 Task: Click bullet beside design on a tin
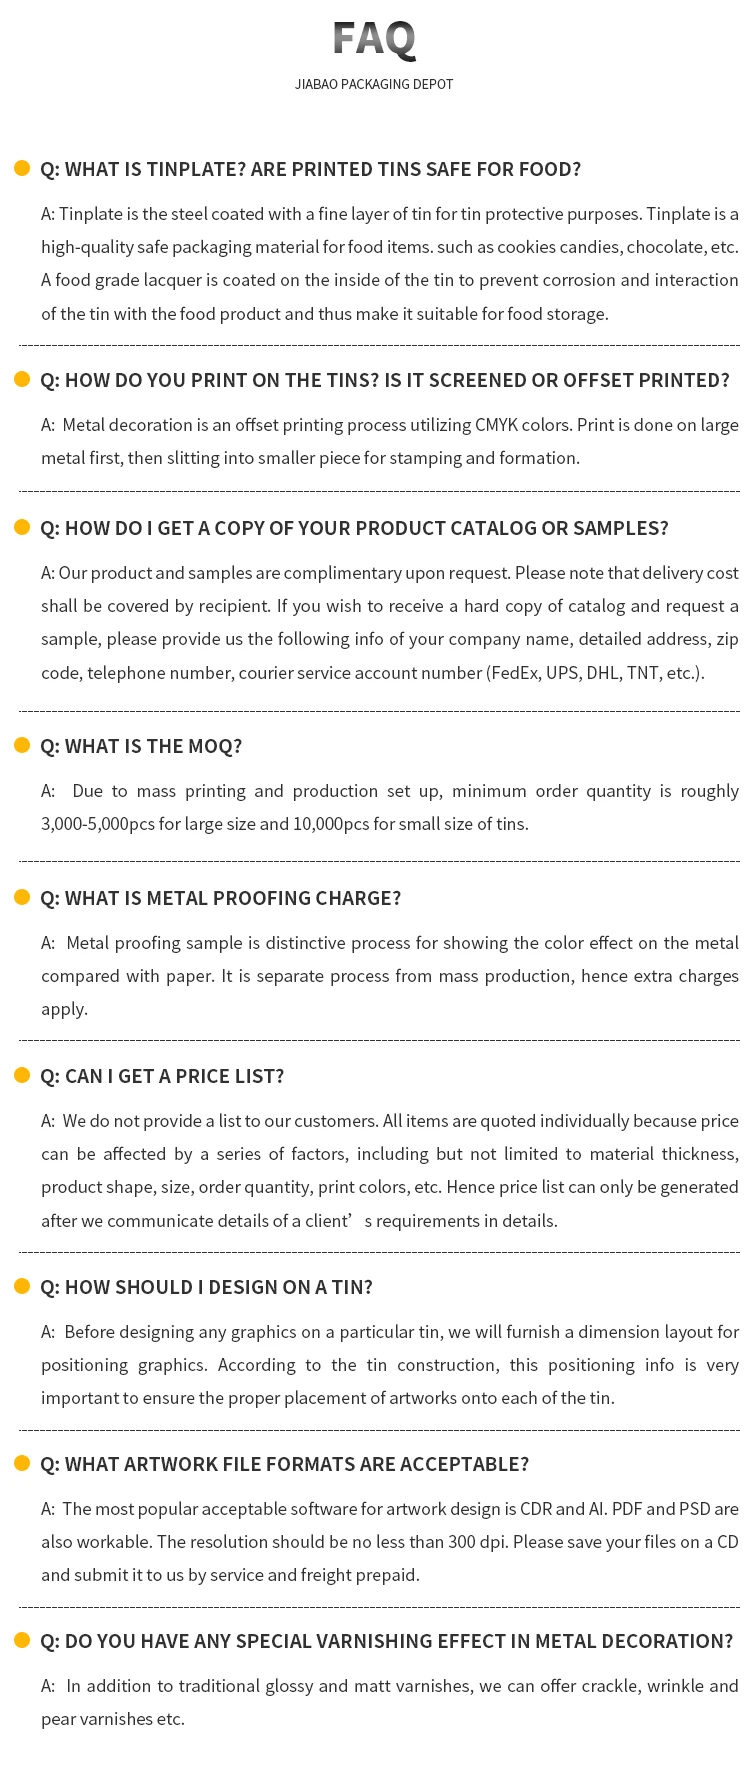[x=22, y=1286]
